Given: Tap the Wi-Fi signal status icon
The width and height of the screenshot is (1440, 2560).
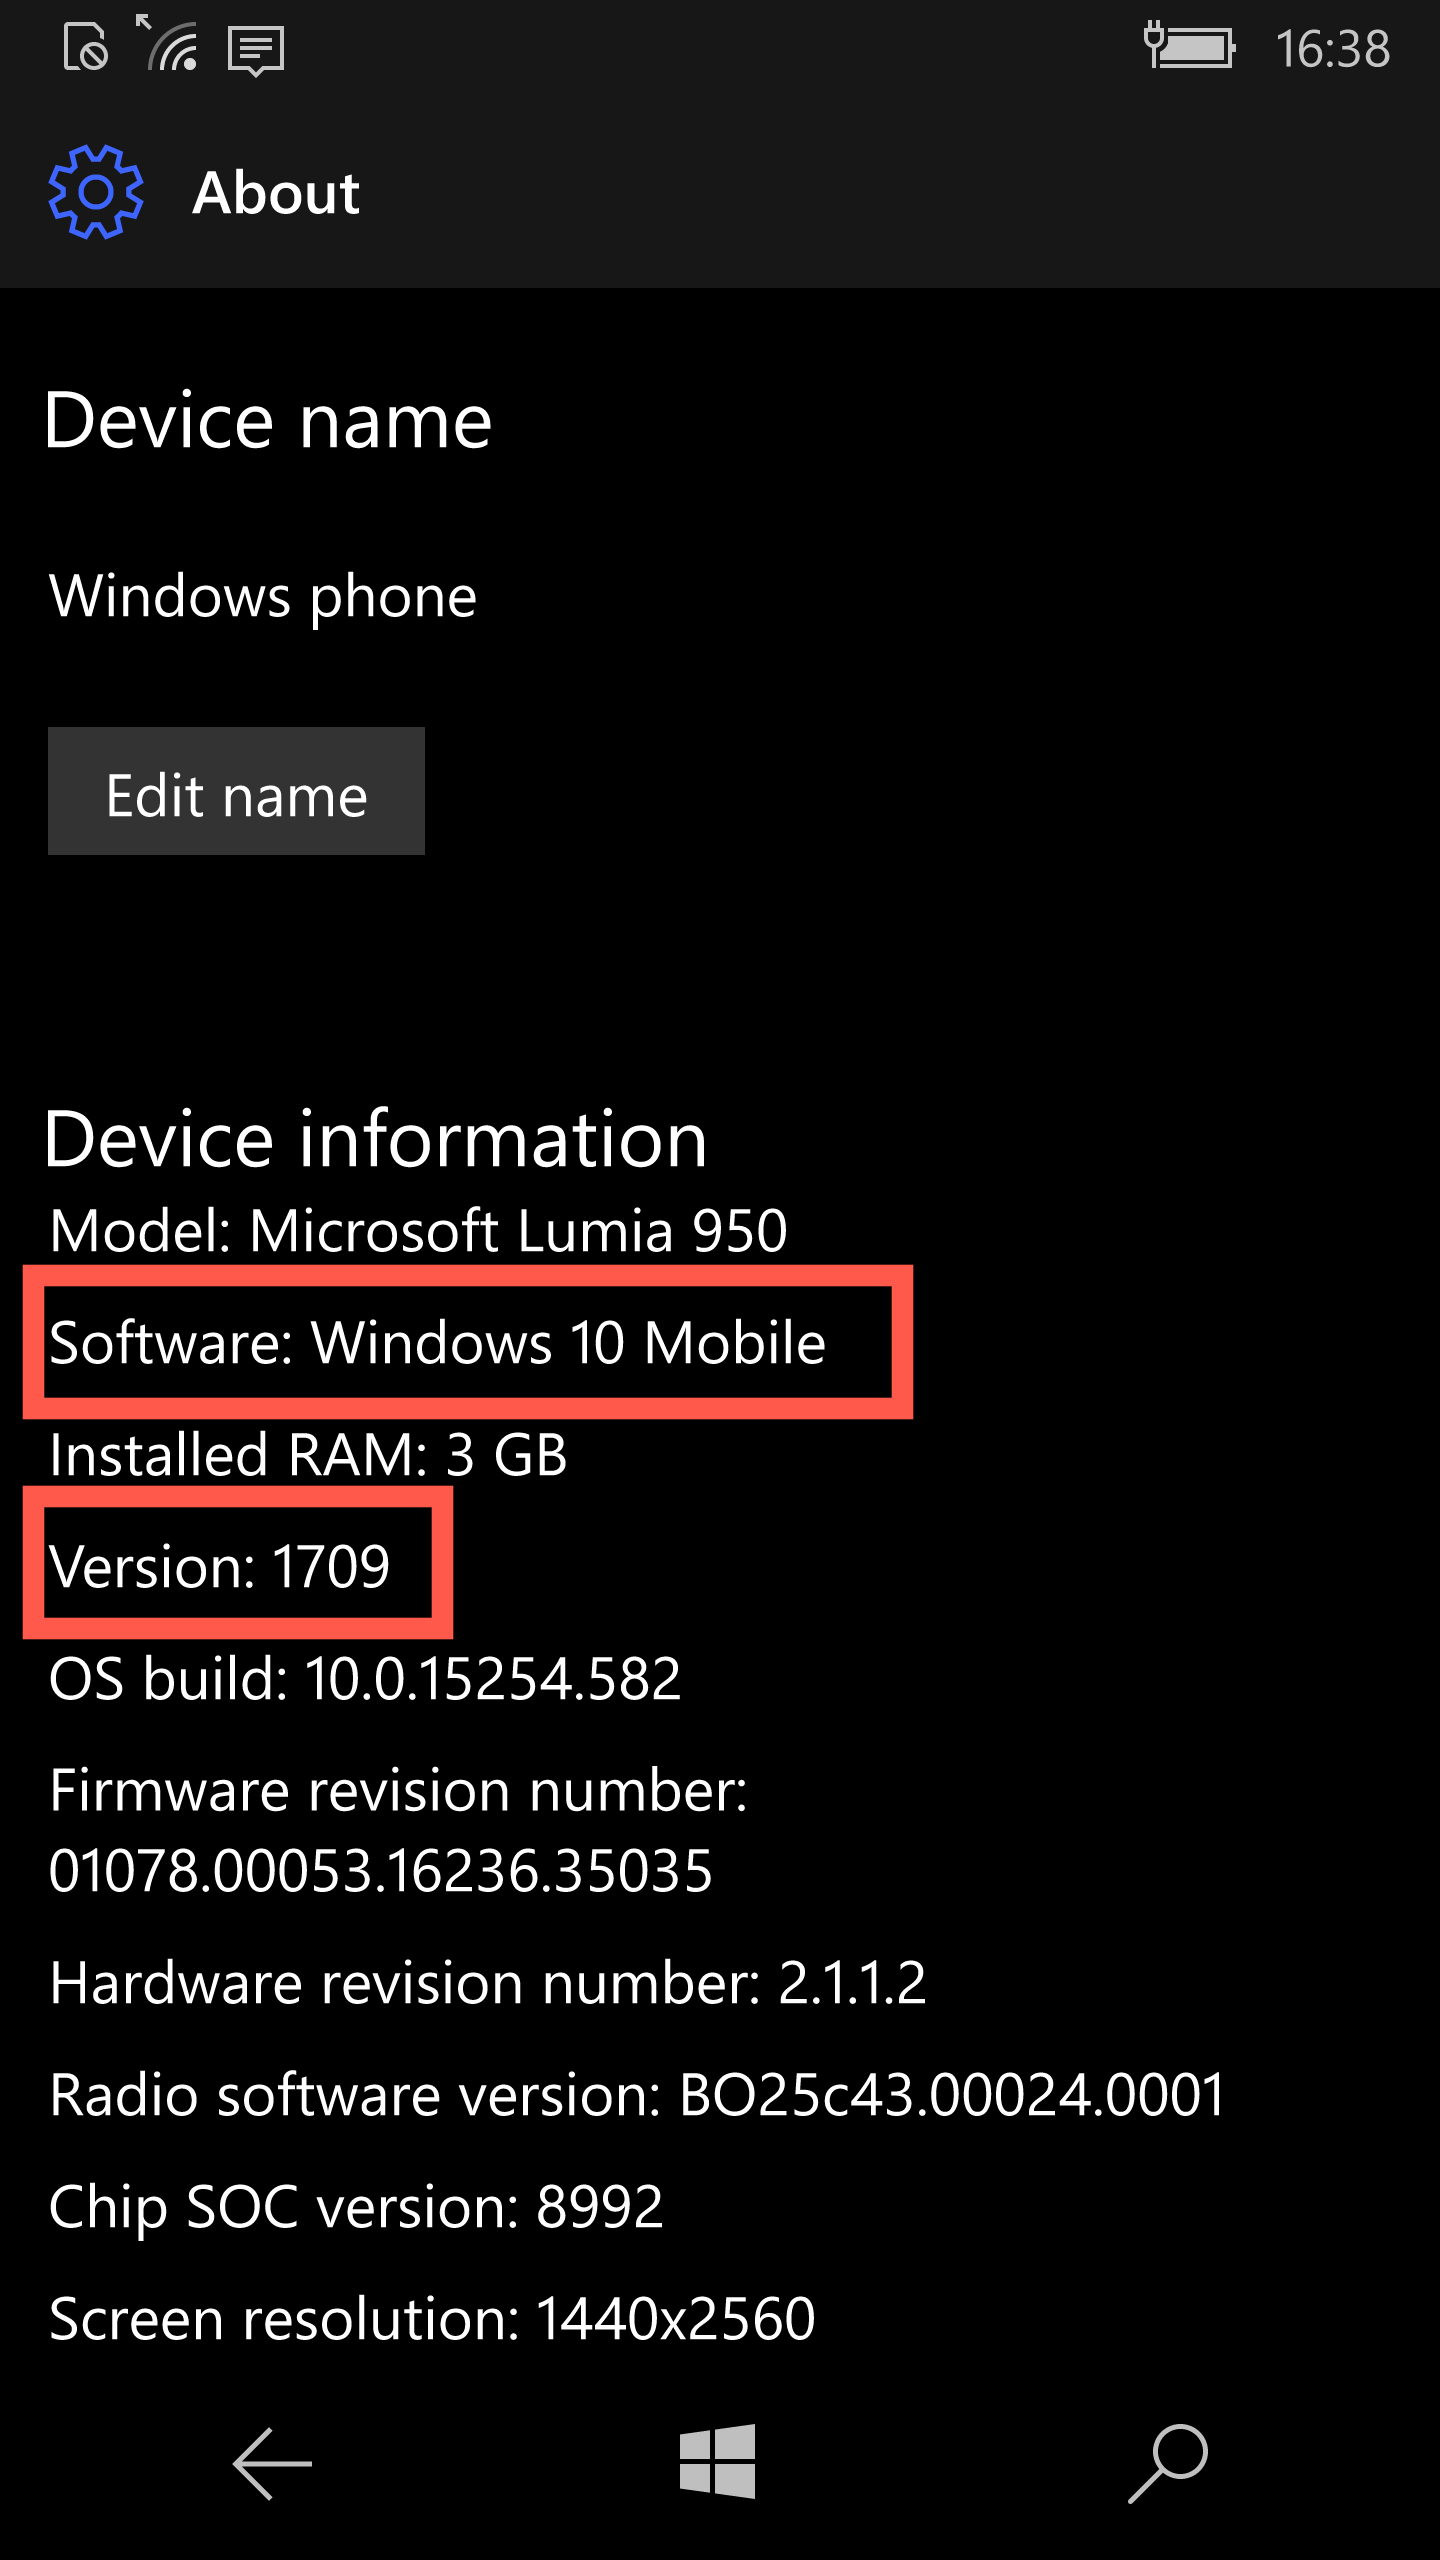Looking at the screenshot, I should (x=167, y=44).
